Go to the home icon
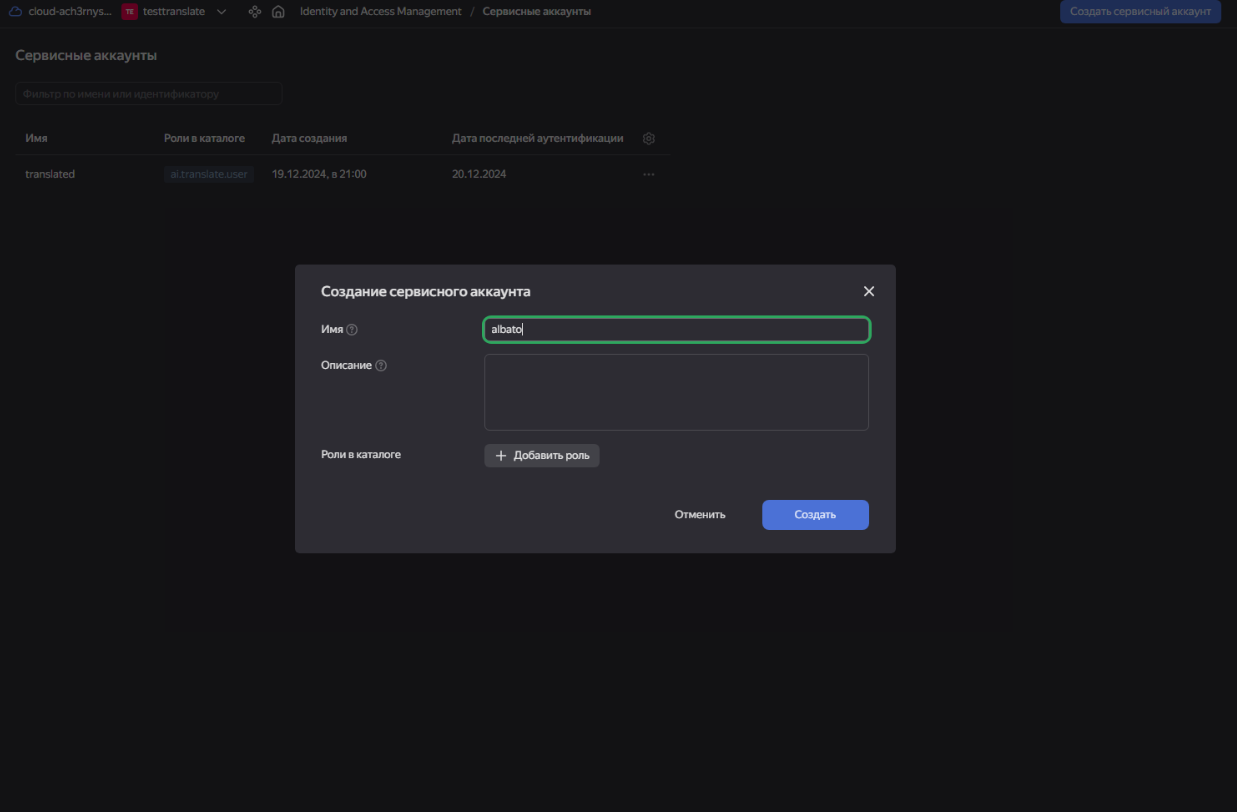This screenshot has width=1237, height=812. click(278, 12)
